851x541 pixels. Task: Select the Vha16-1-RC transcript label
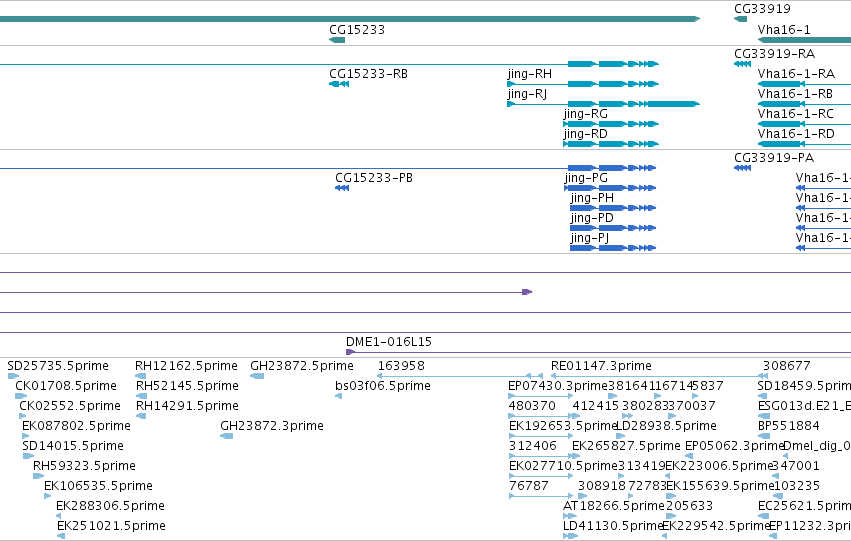coord(795,114)
